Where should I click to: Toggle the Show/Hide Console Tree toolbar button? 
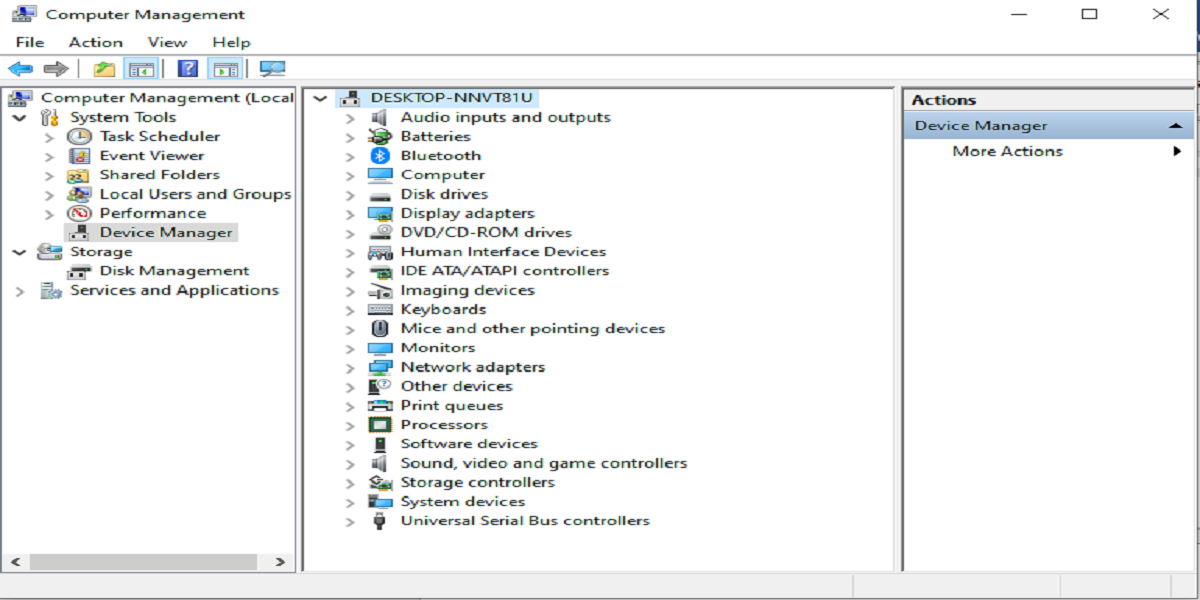point(143,69)
